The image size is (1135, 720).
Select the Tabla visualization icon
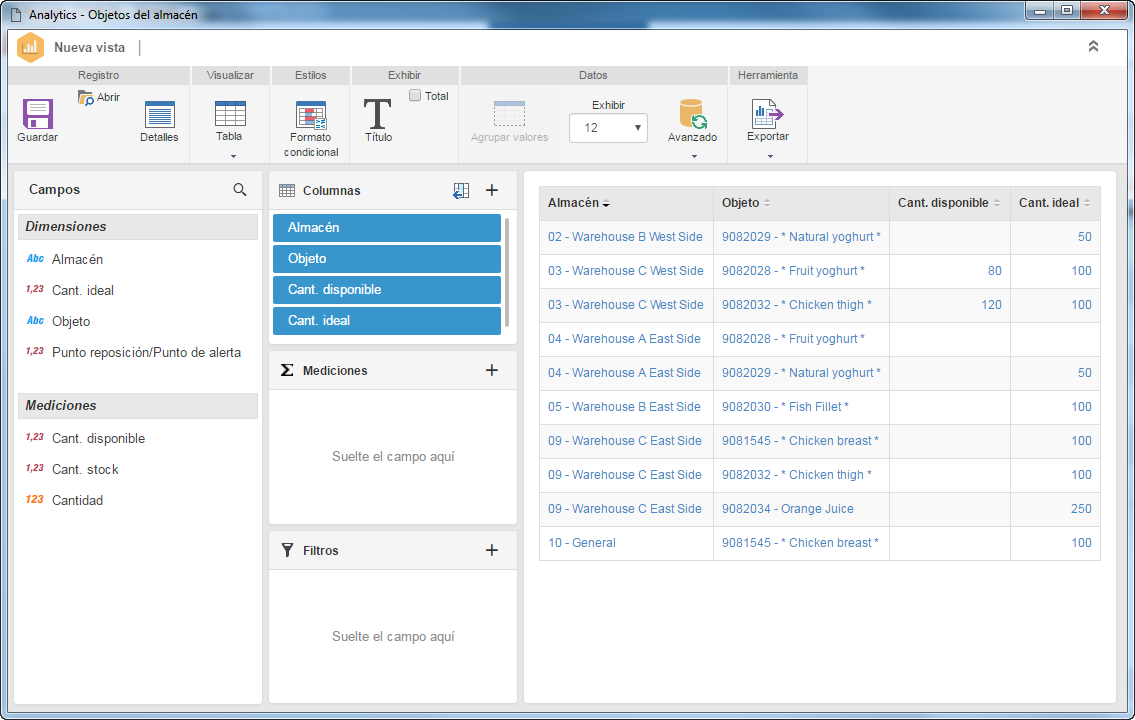pyautogui.click(x=229, y=114)
